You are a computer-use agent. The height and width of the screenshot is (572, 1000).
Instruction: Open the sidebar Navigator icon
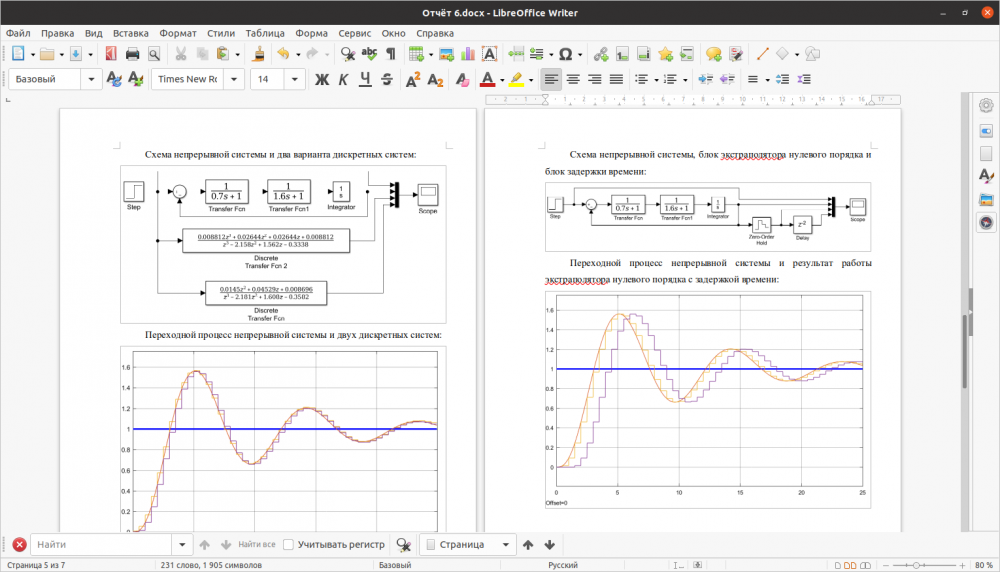pyautogui.click(x=986, y=223)
